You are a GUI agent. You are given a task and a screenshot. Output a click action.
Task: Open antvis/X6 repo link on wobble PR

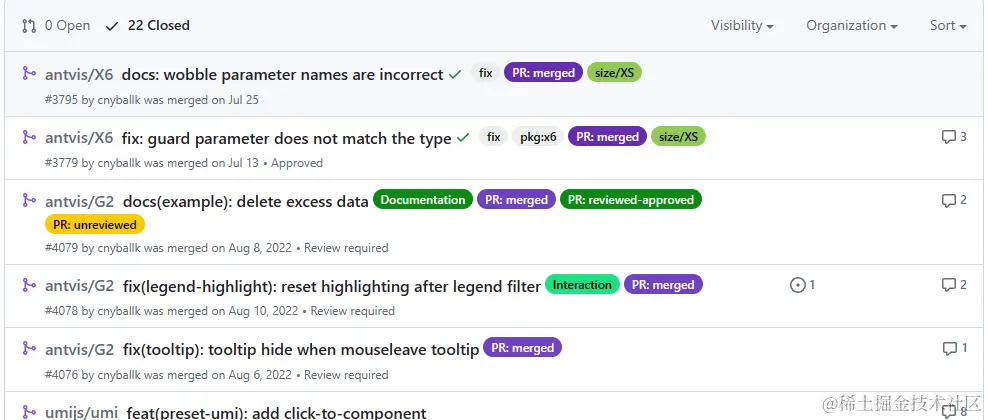coord(79,74)
